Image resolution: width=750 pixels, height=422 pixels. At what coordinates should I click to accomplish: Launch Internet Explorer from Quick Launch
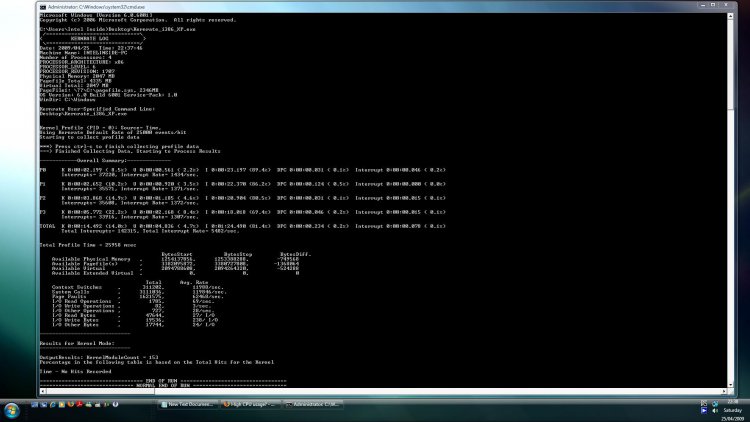click(53, 404)
